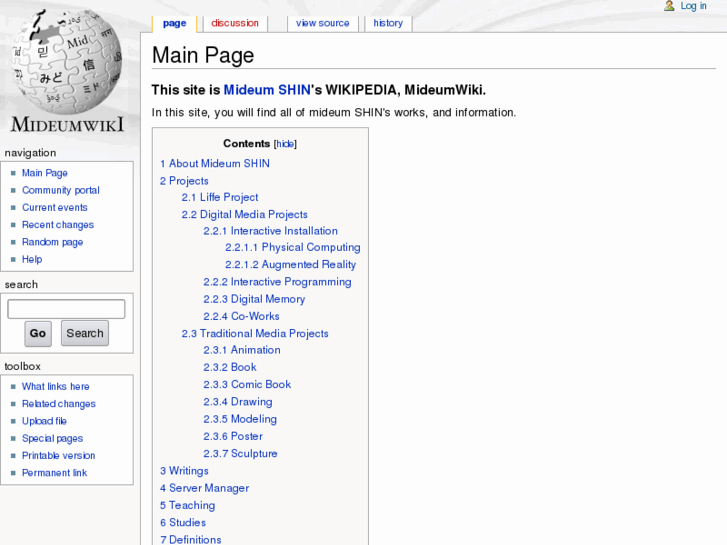Hide the Contents table via hide link
Image resolution: width=727 pixels, height=545 pixels.
click(x=285, y=144)
